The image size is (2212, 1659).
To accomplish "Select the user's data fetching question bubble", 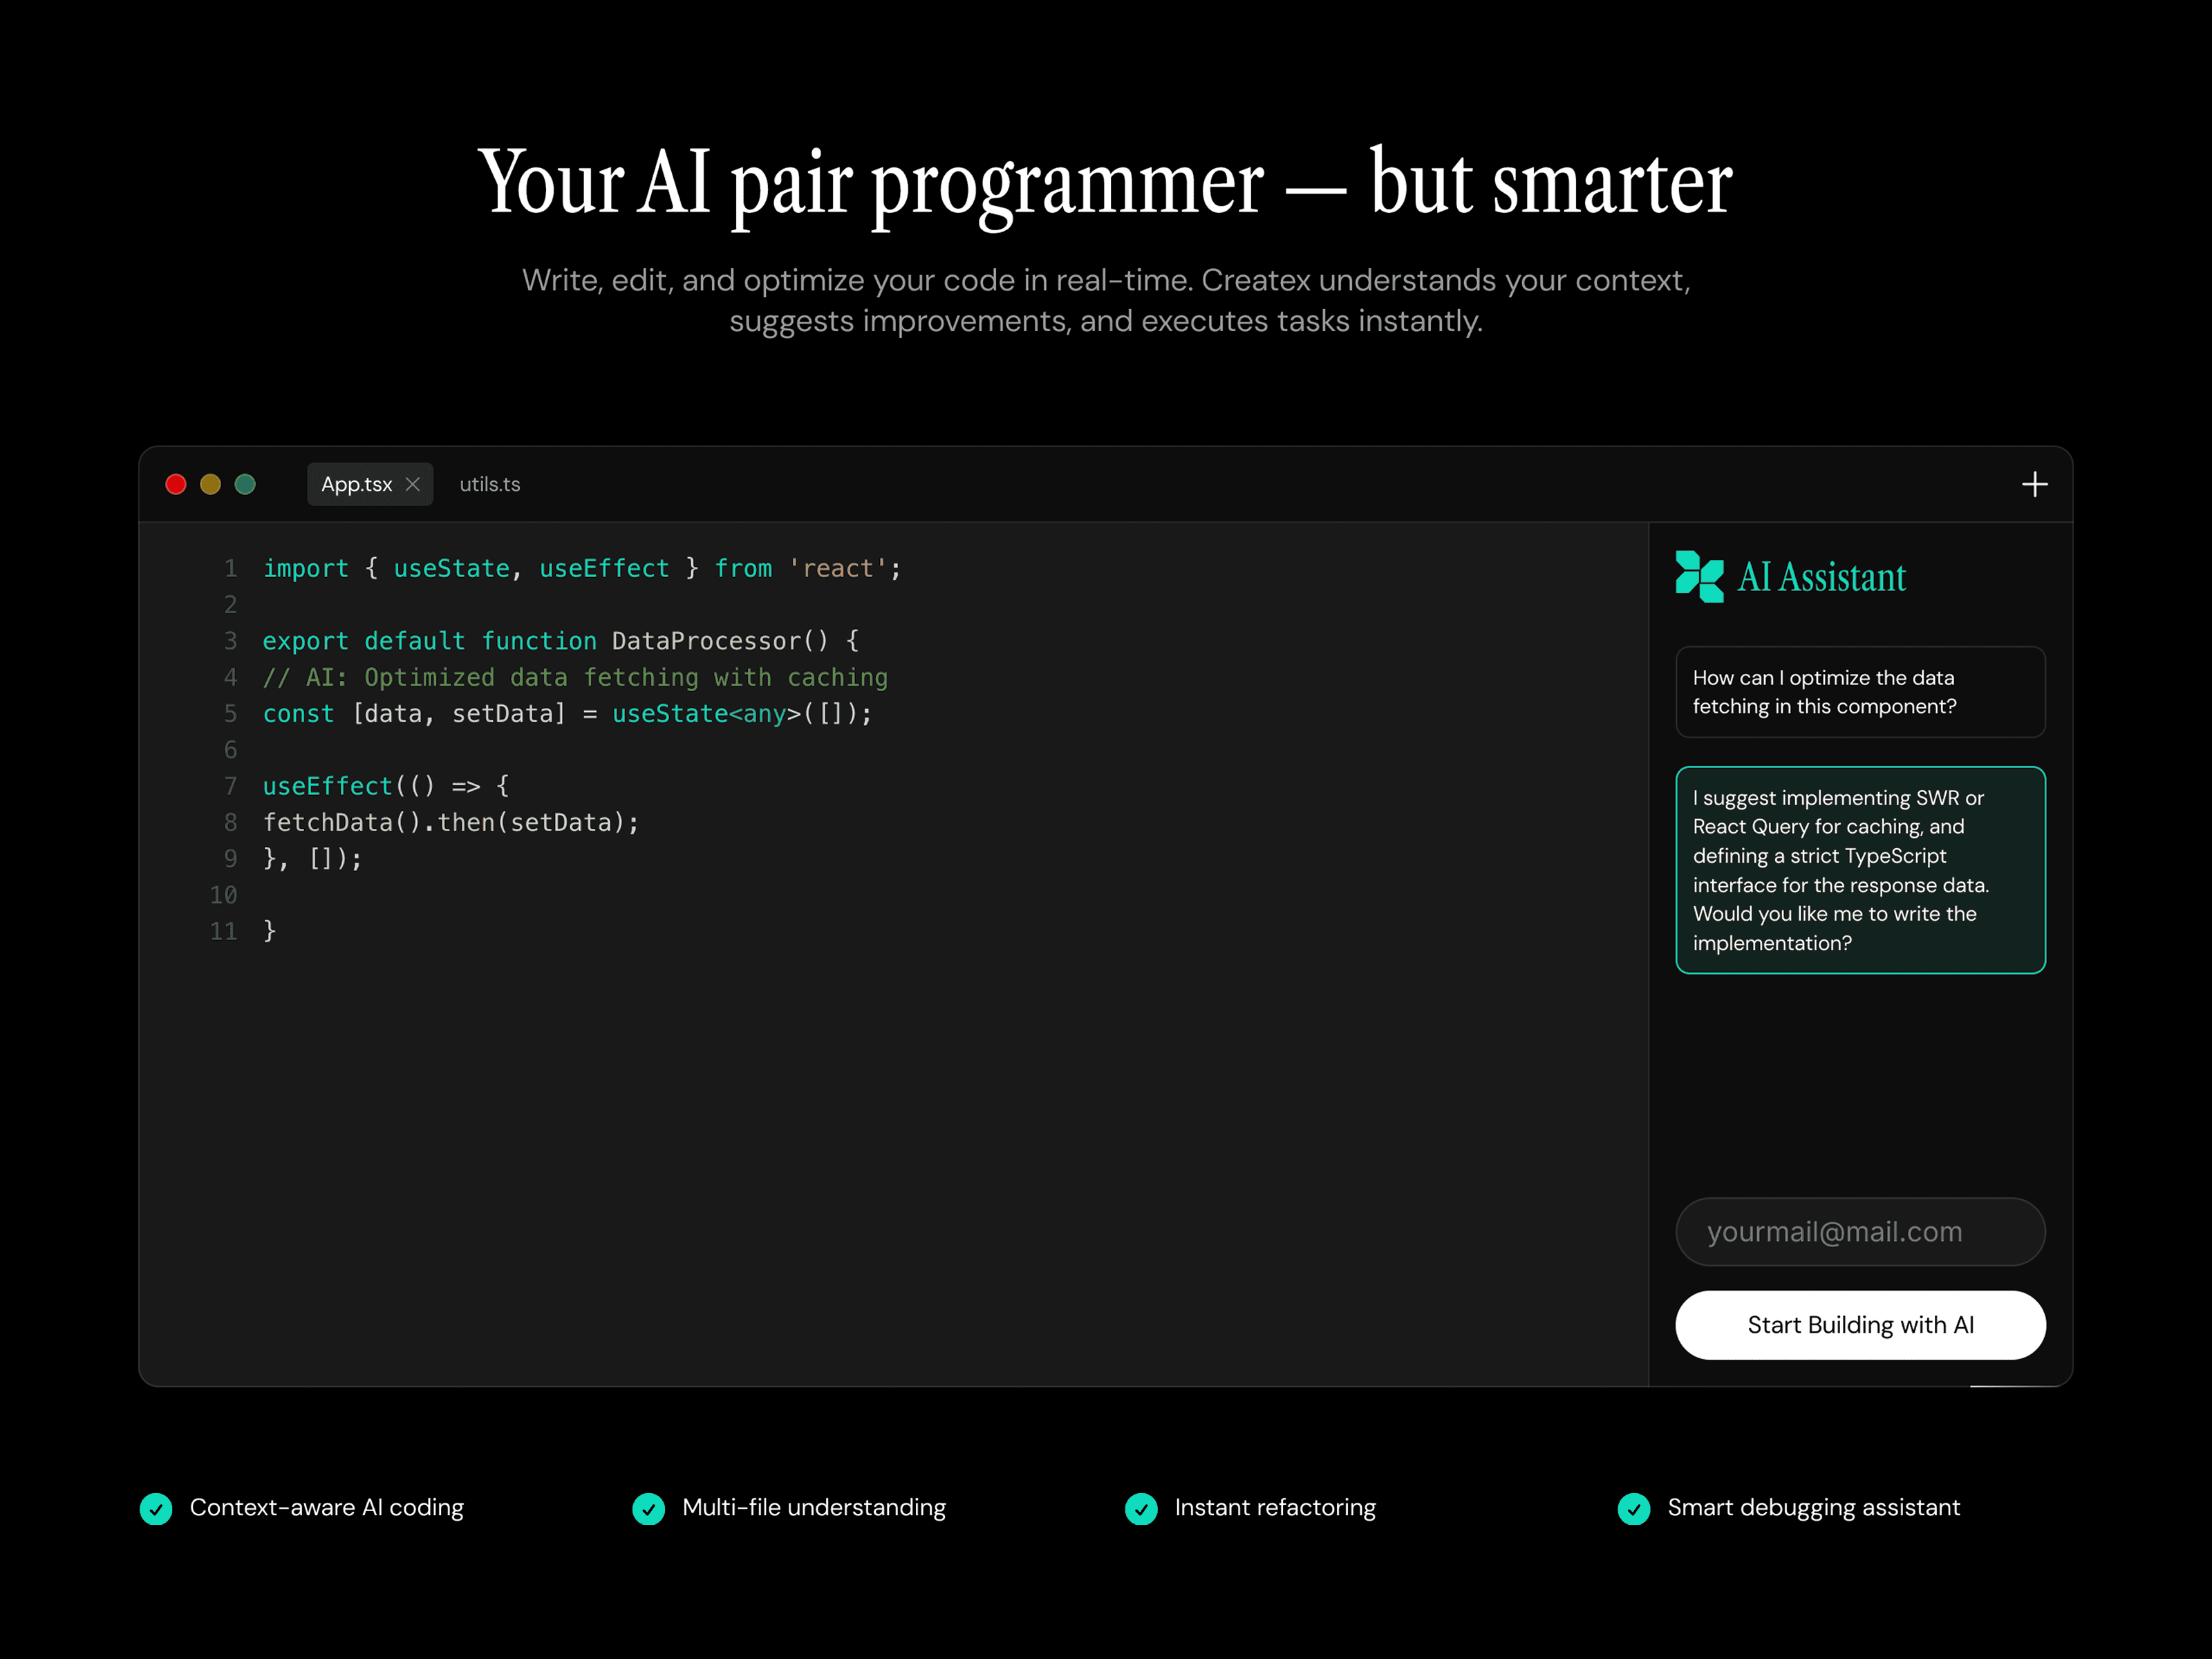I will [x=1860, y=692].
